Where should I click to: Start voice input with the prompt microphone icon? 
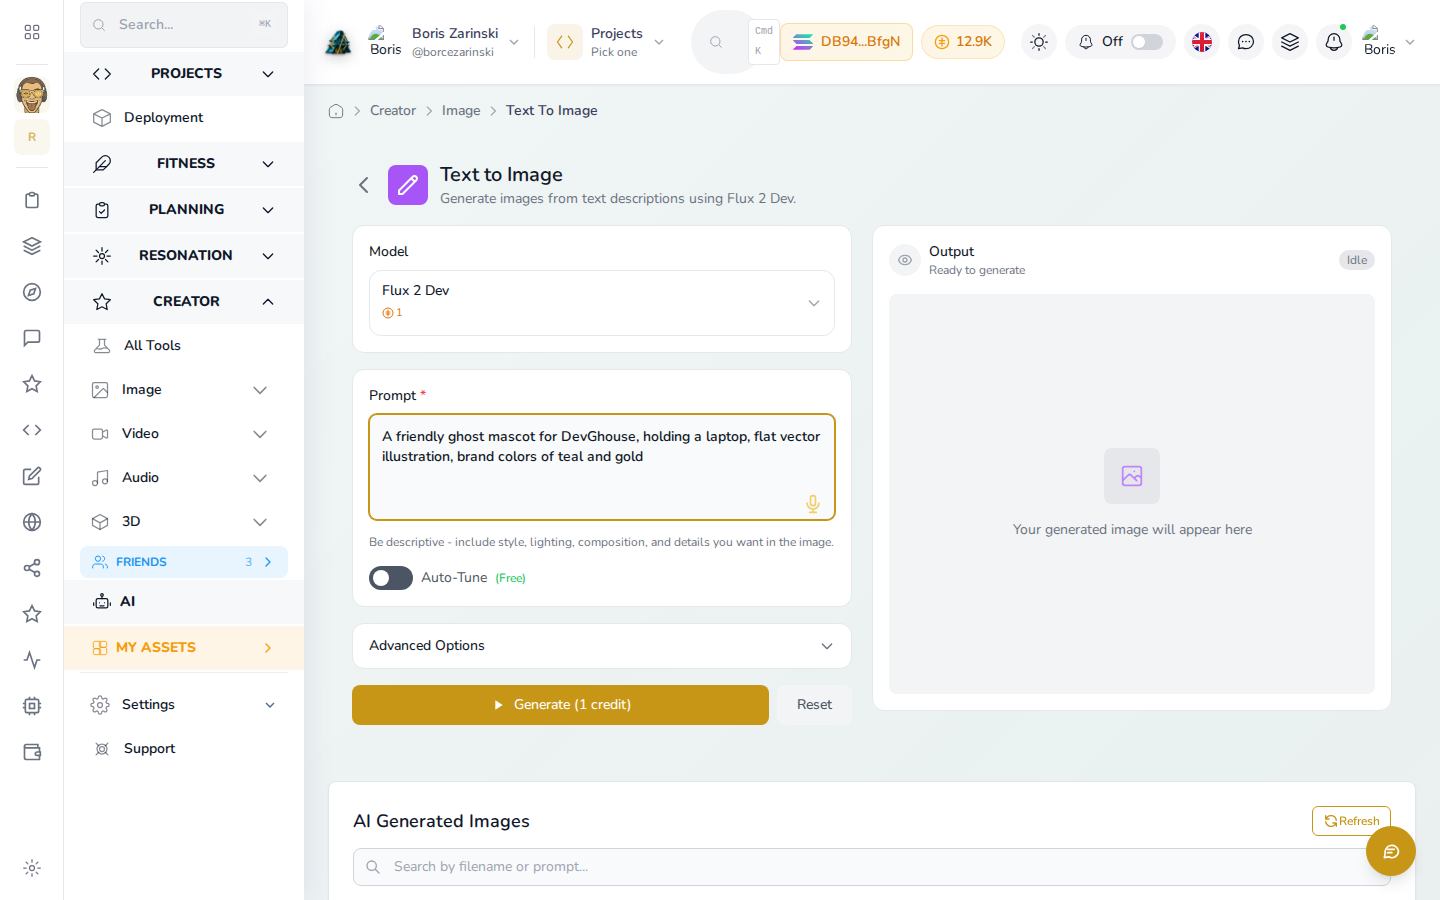(x=813, y=504)
